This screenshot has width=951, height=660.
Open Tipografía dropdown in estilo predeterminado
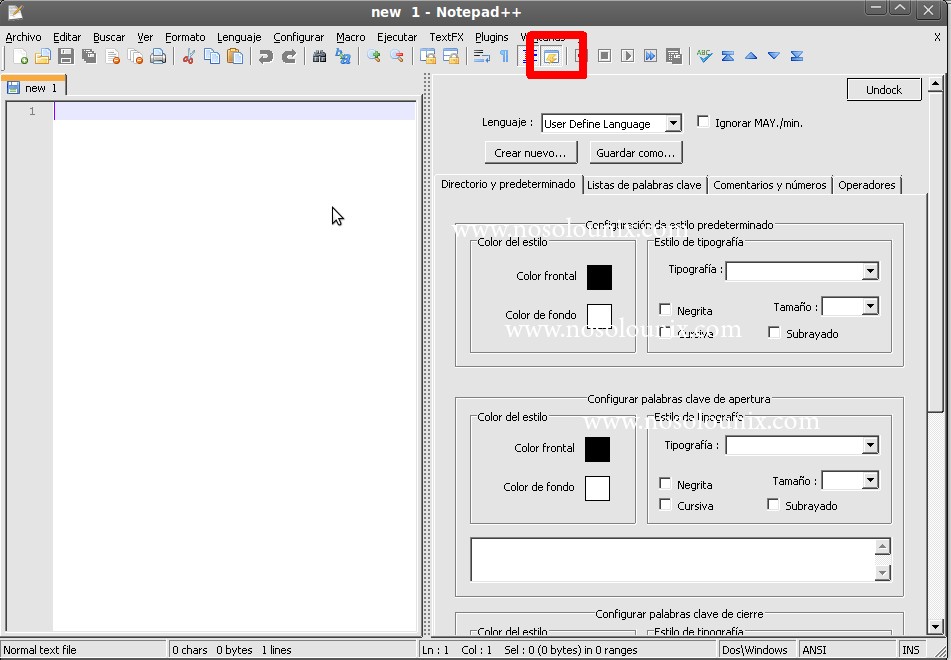point(870,271)
